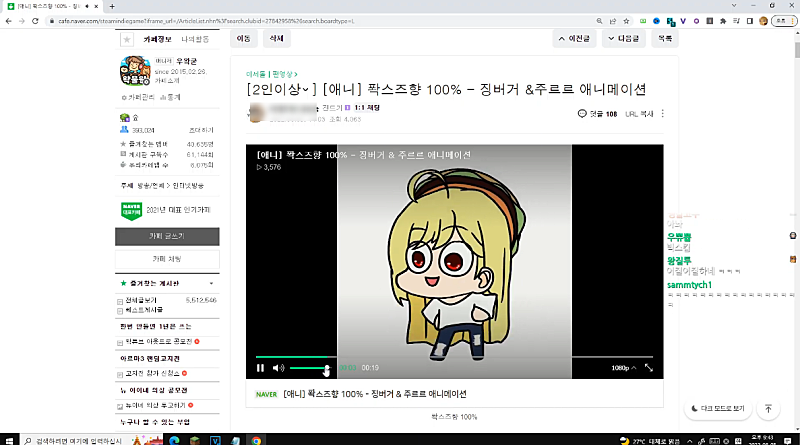Open the 아르마3 랜덤고지전 menu heading
Screen dimensions: 800x445
tap(149, 359)
